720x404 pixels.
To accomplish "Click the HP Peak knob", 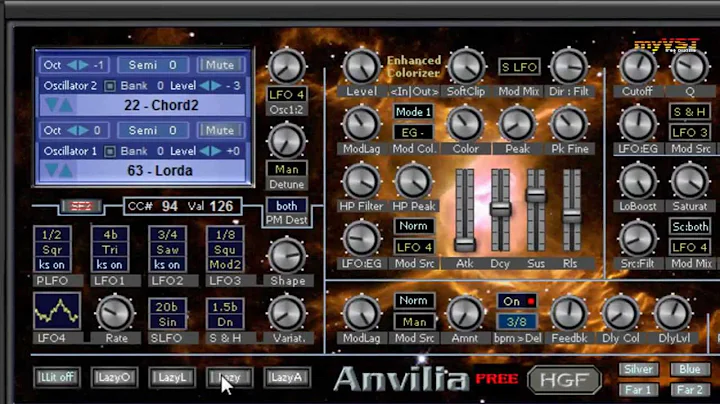I will (x=413, y=181).
